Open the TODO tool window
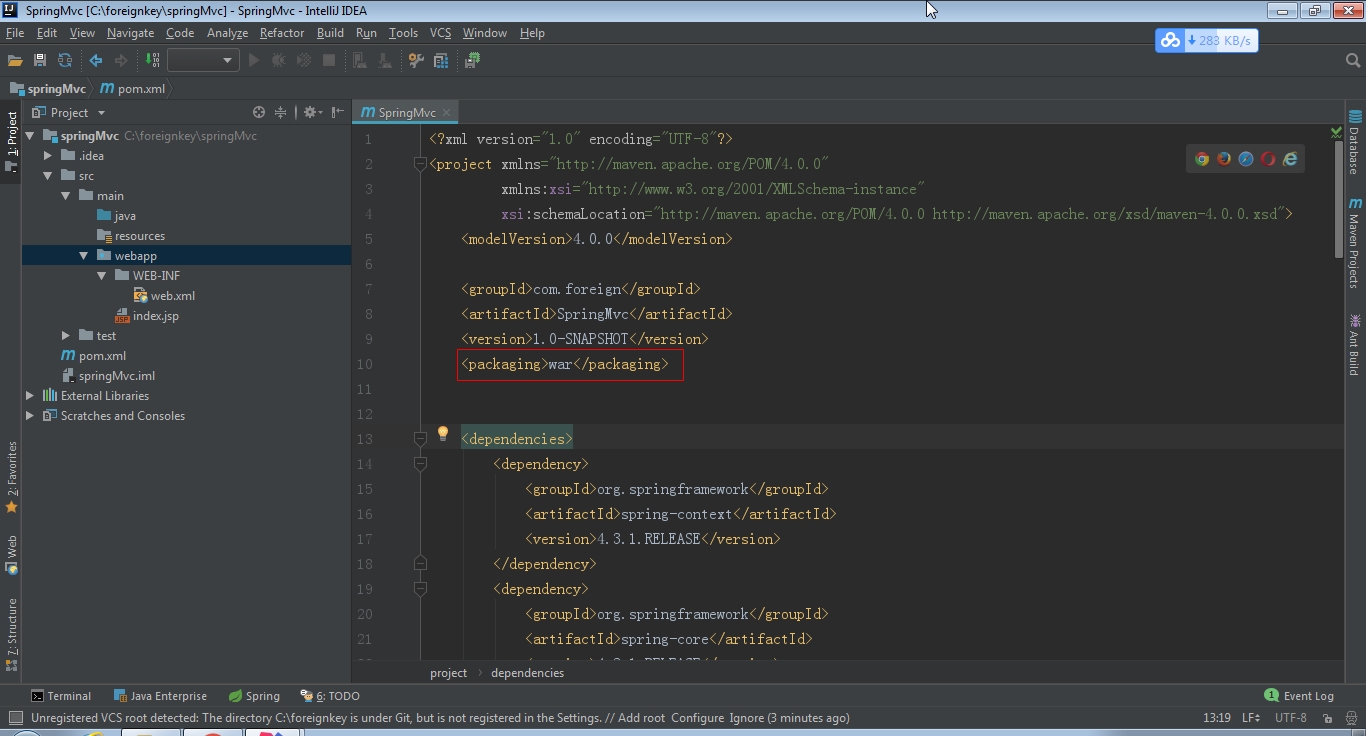Screen dimensions: 1366x736 329,696
